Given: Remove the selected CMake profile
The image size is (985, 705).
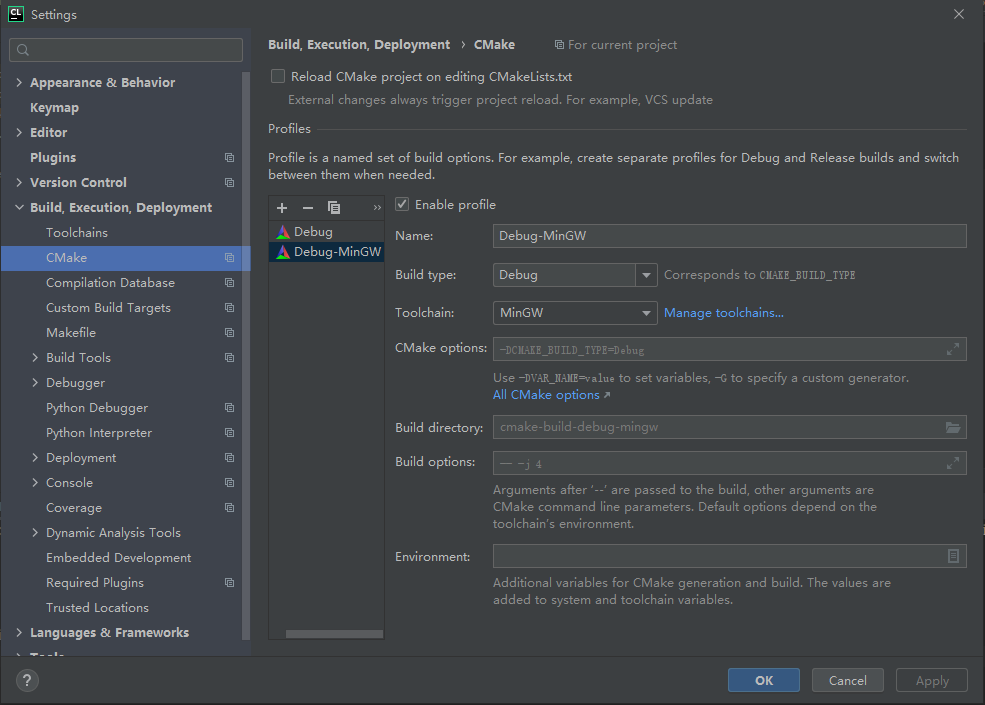Looking at the screenshot, I should pos(308,208).
